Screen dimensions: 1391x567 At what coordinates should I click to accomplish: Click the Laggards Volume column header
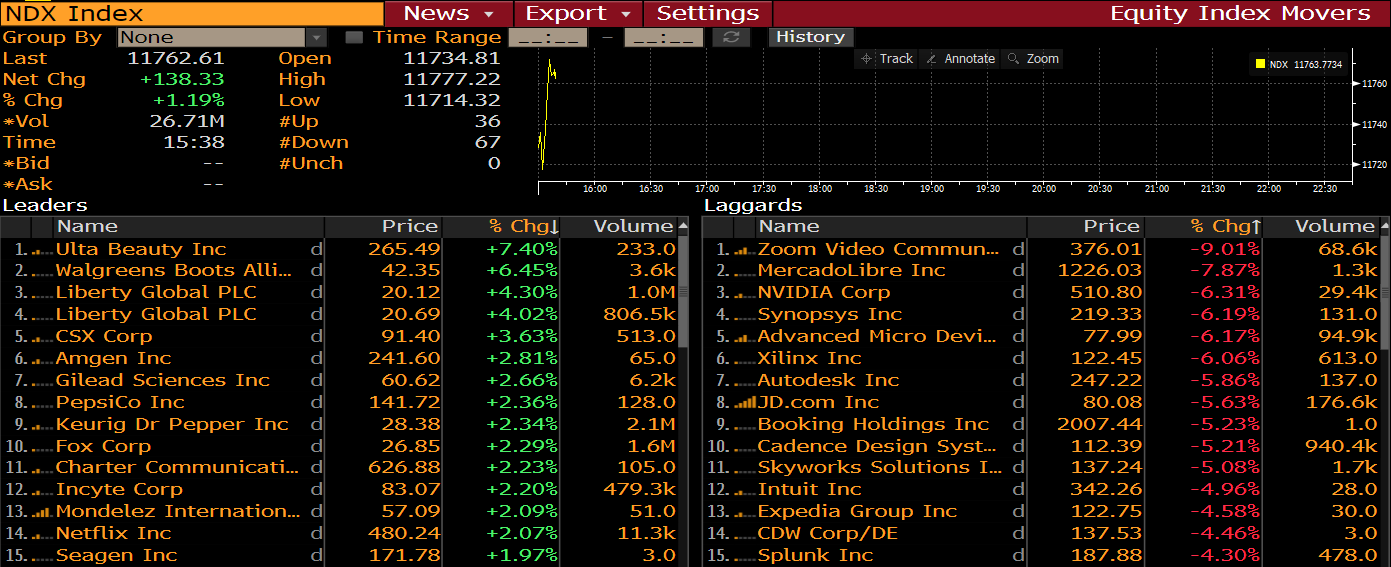click(x=1321, y=227)
